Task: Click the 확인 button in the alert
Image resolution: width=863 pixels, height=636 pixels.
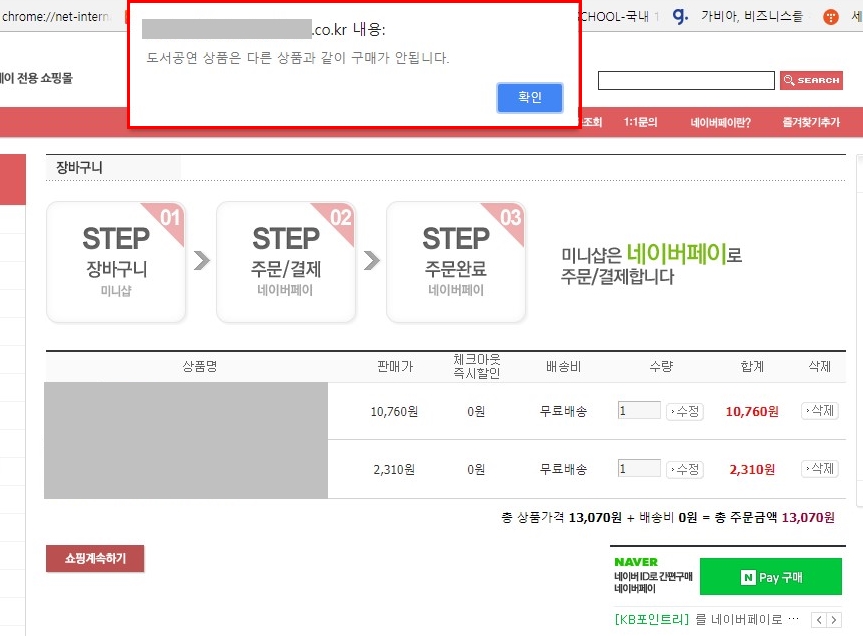Action: [x=529, y=97]
